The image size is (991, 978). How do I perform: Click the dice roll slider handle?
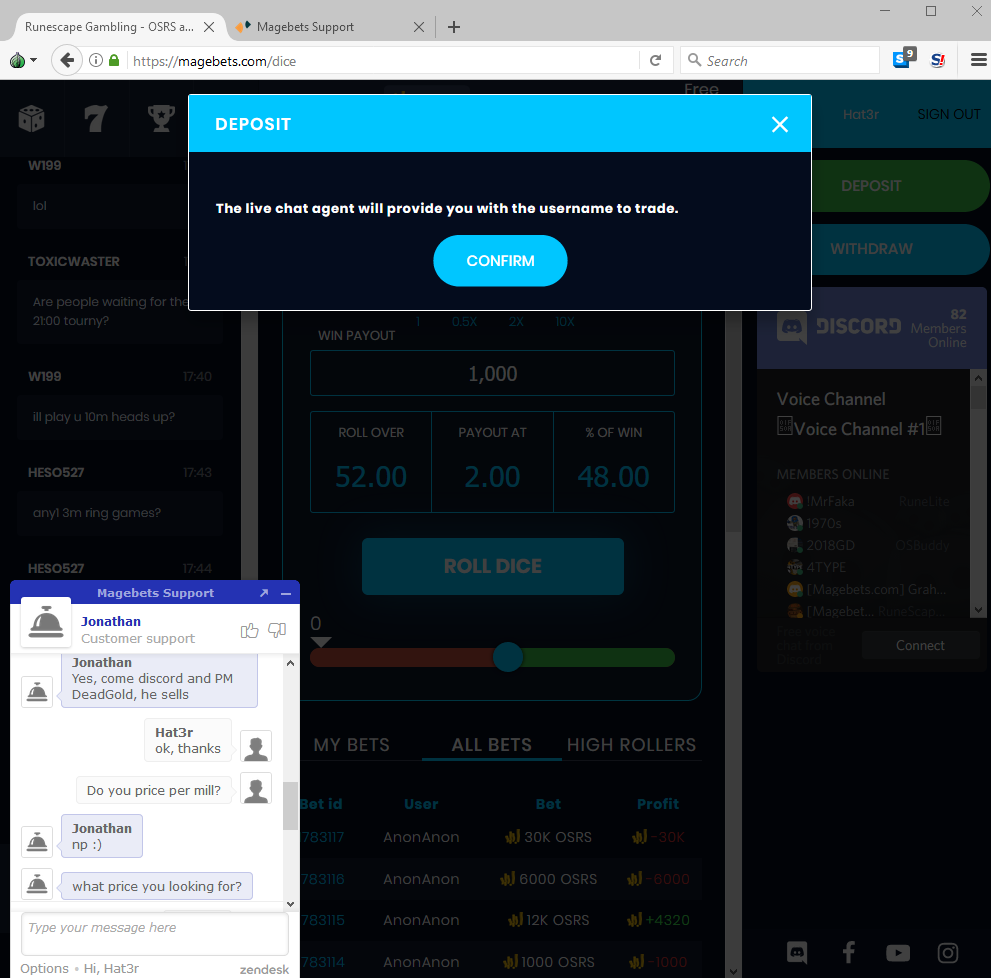coord(508,657)
